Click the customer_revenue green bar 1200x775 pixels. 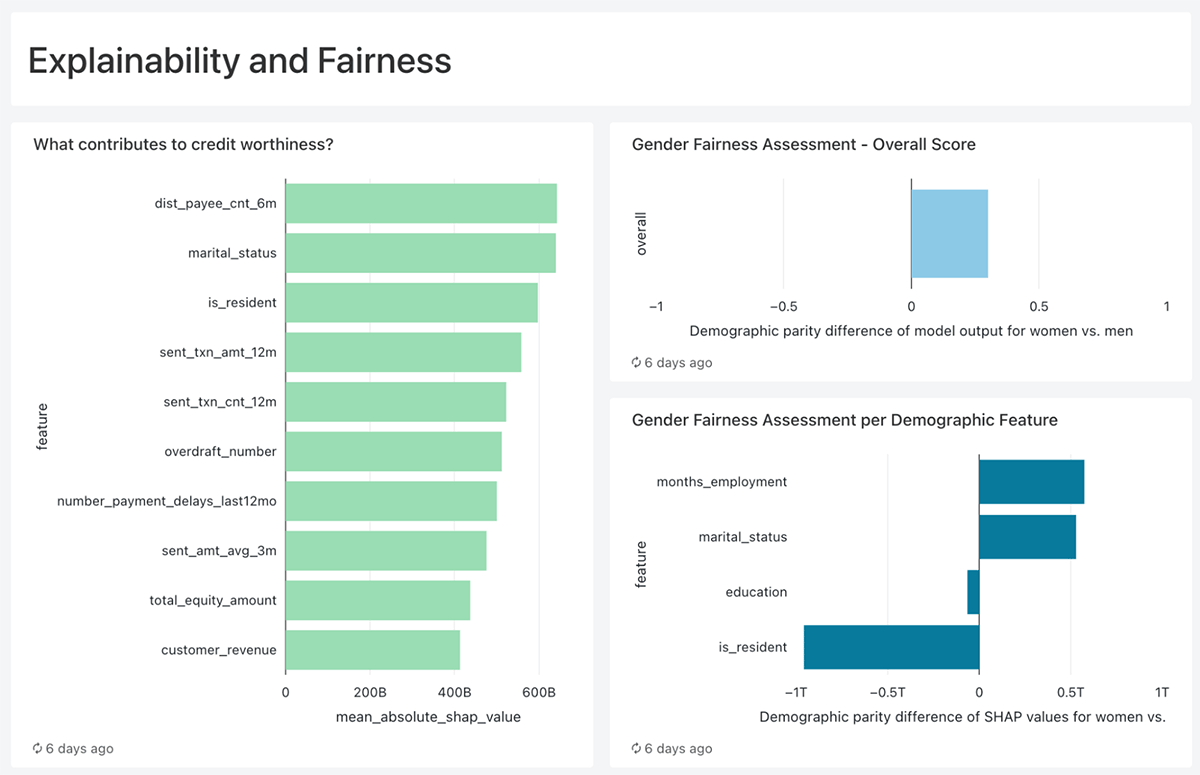tap(373, 650)
